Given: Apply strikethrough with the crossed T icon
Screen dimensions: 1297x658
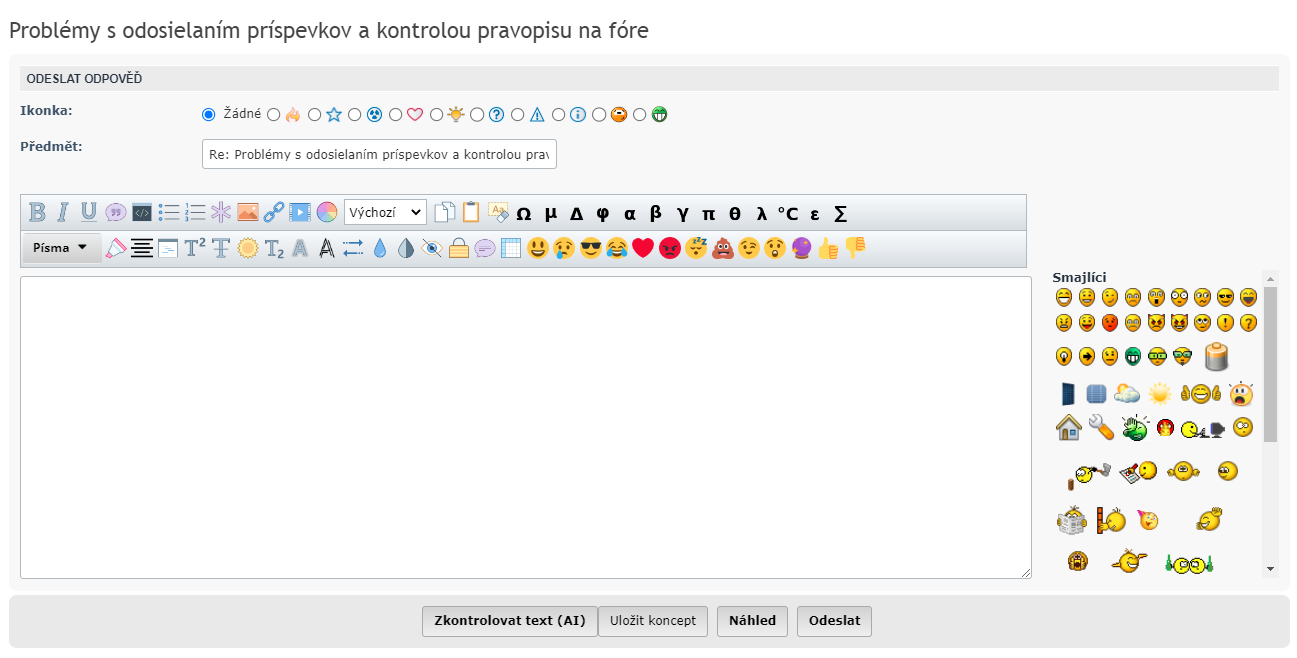Looking at the screenshot, I should click(220, 248).
